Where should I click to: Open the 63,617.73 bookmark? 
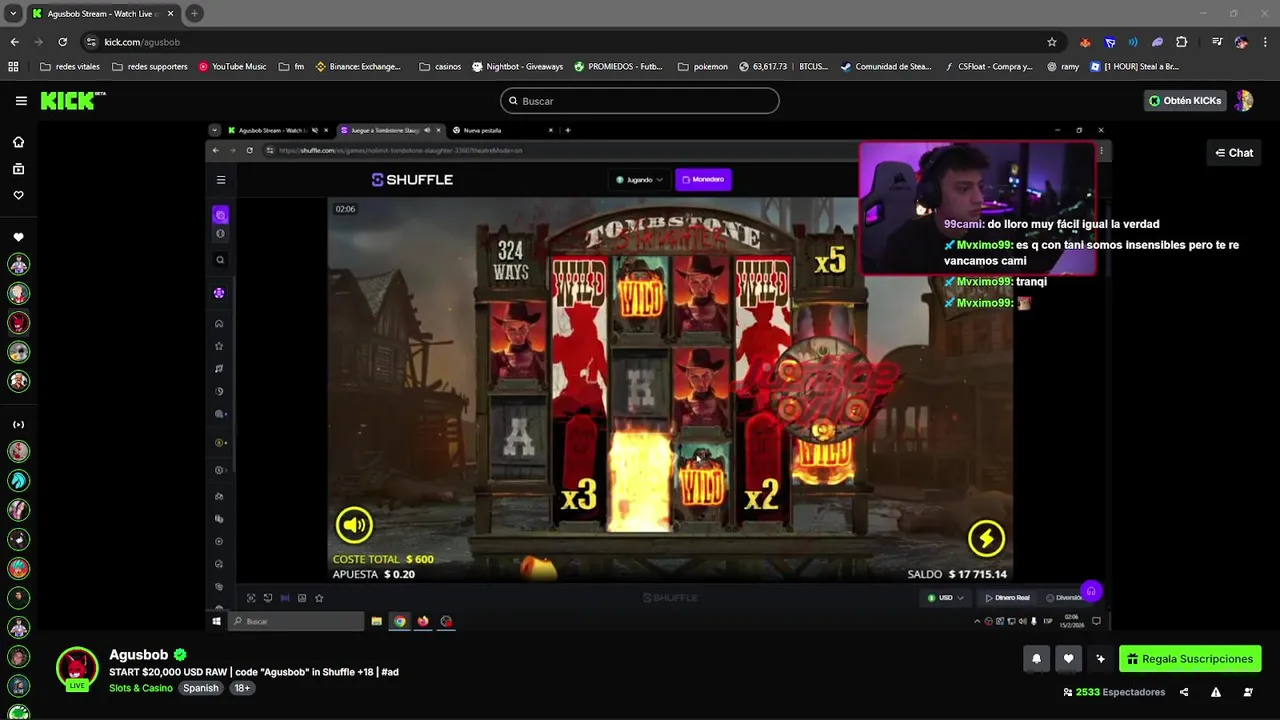click(763, 67)
